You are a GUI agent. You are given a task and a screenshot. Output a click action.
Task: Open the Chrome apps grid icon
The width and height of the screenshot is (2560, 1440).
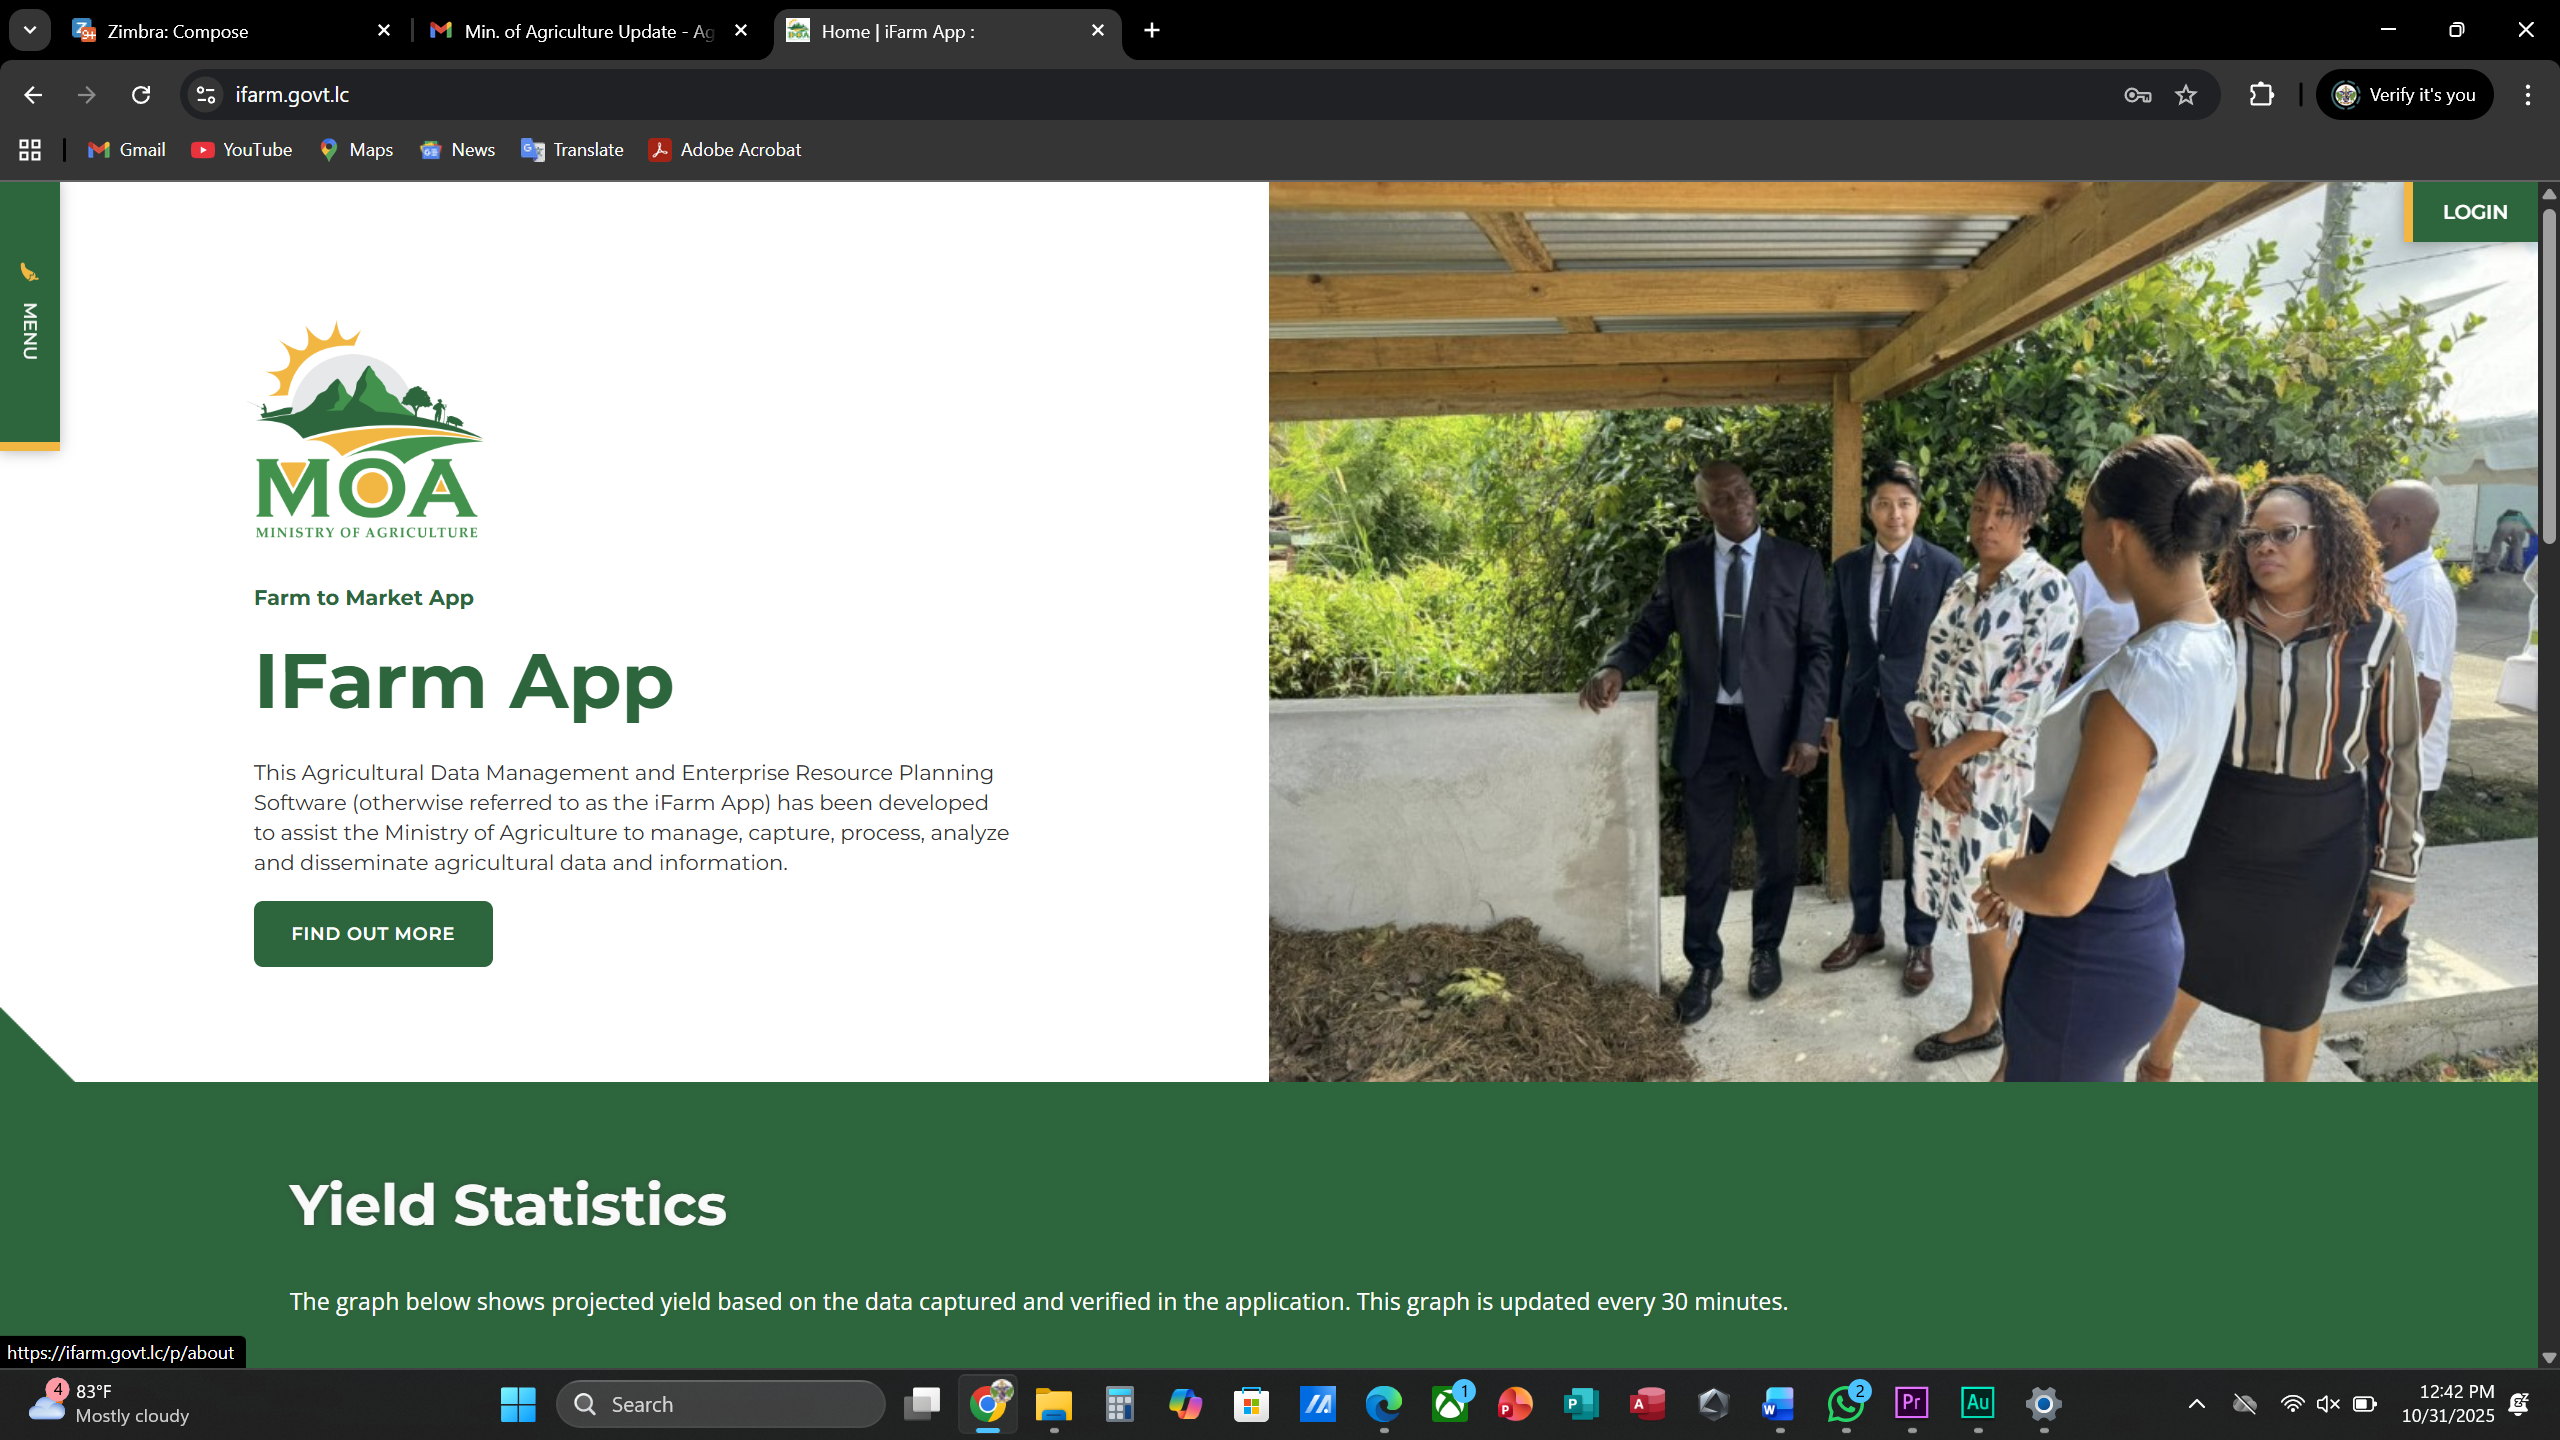click(x=30, y=150)
